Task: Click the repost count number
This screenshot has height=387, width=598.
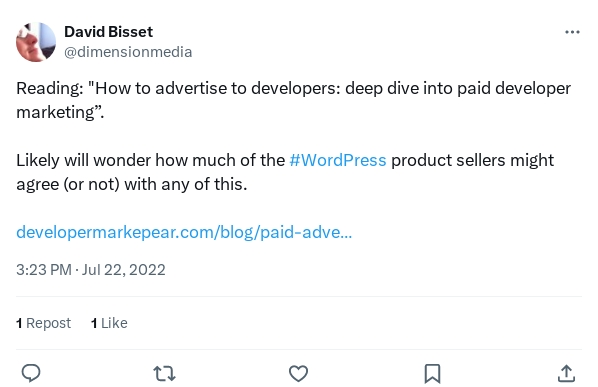Action: pyautogui.click(x=19, y=323)
